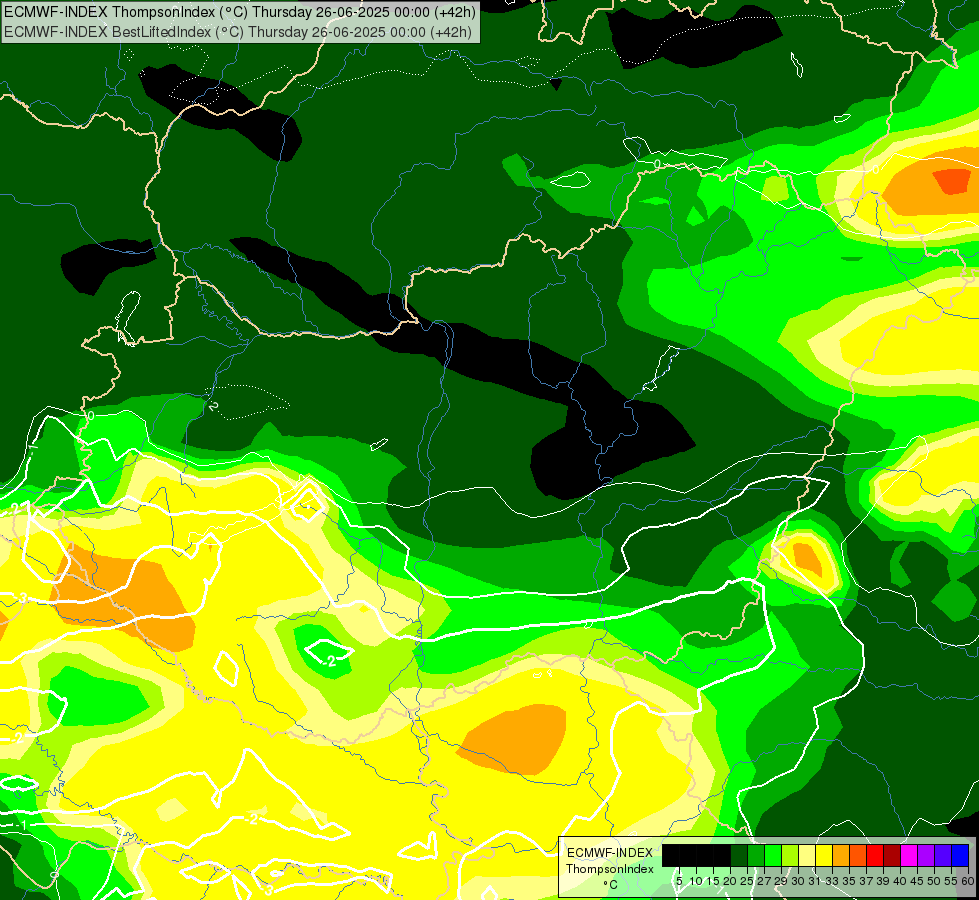Select the orange 33–35 legend swatch
Viewport: 979px width, 900px height.
pos(841,855)
